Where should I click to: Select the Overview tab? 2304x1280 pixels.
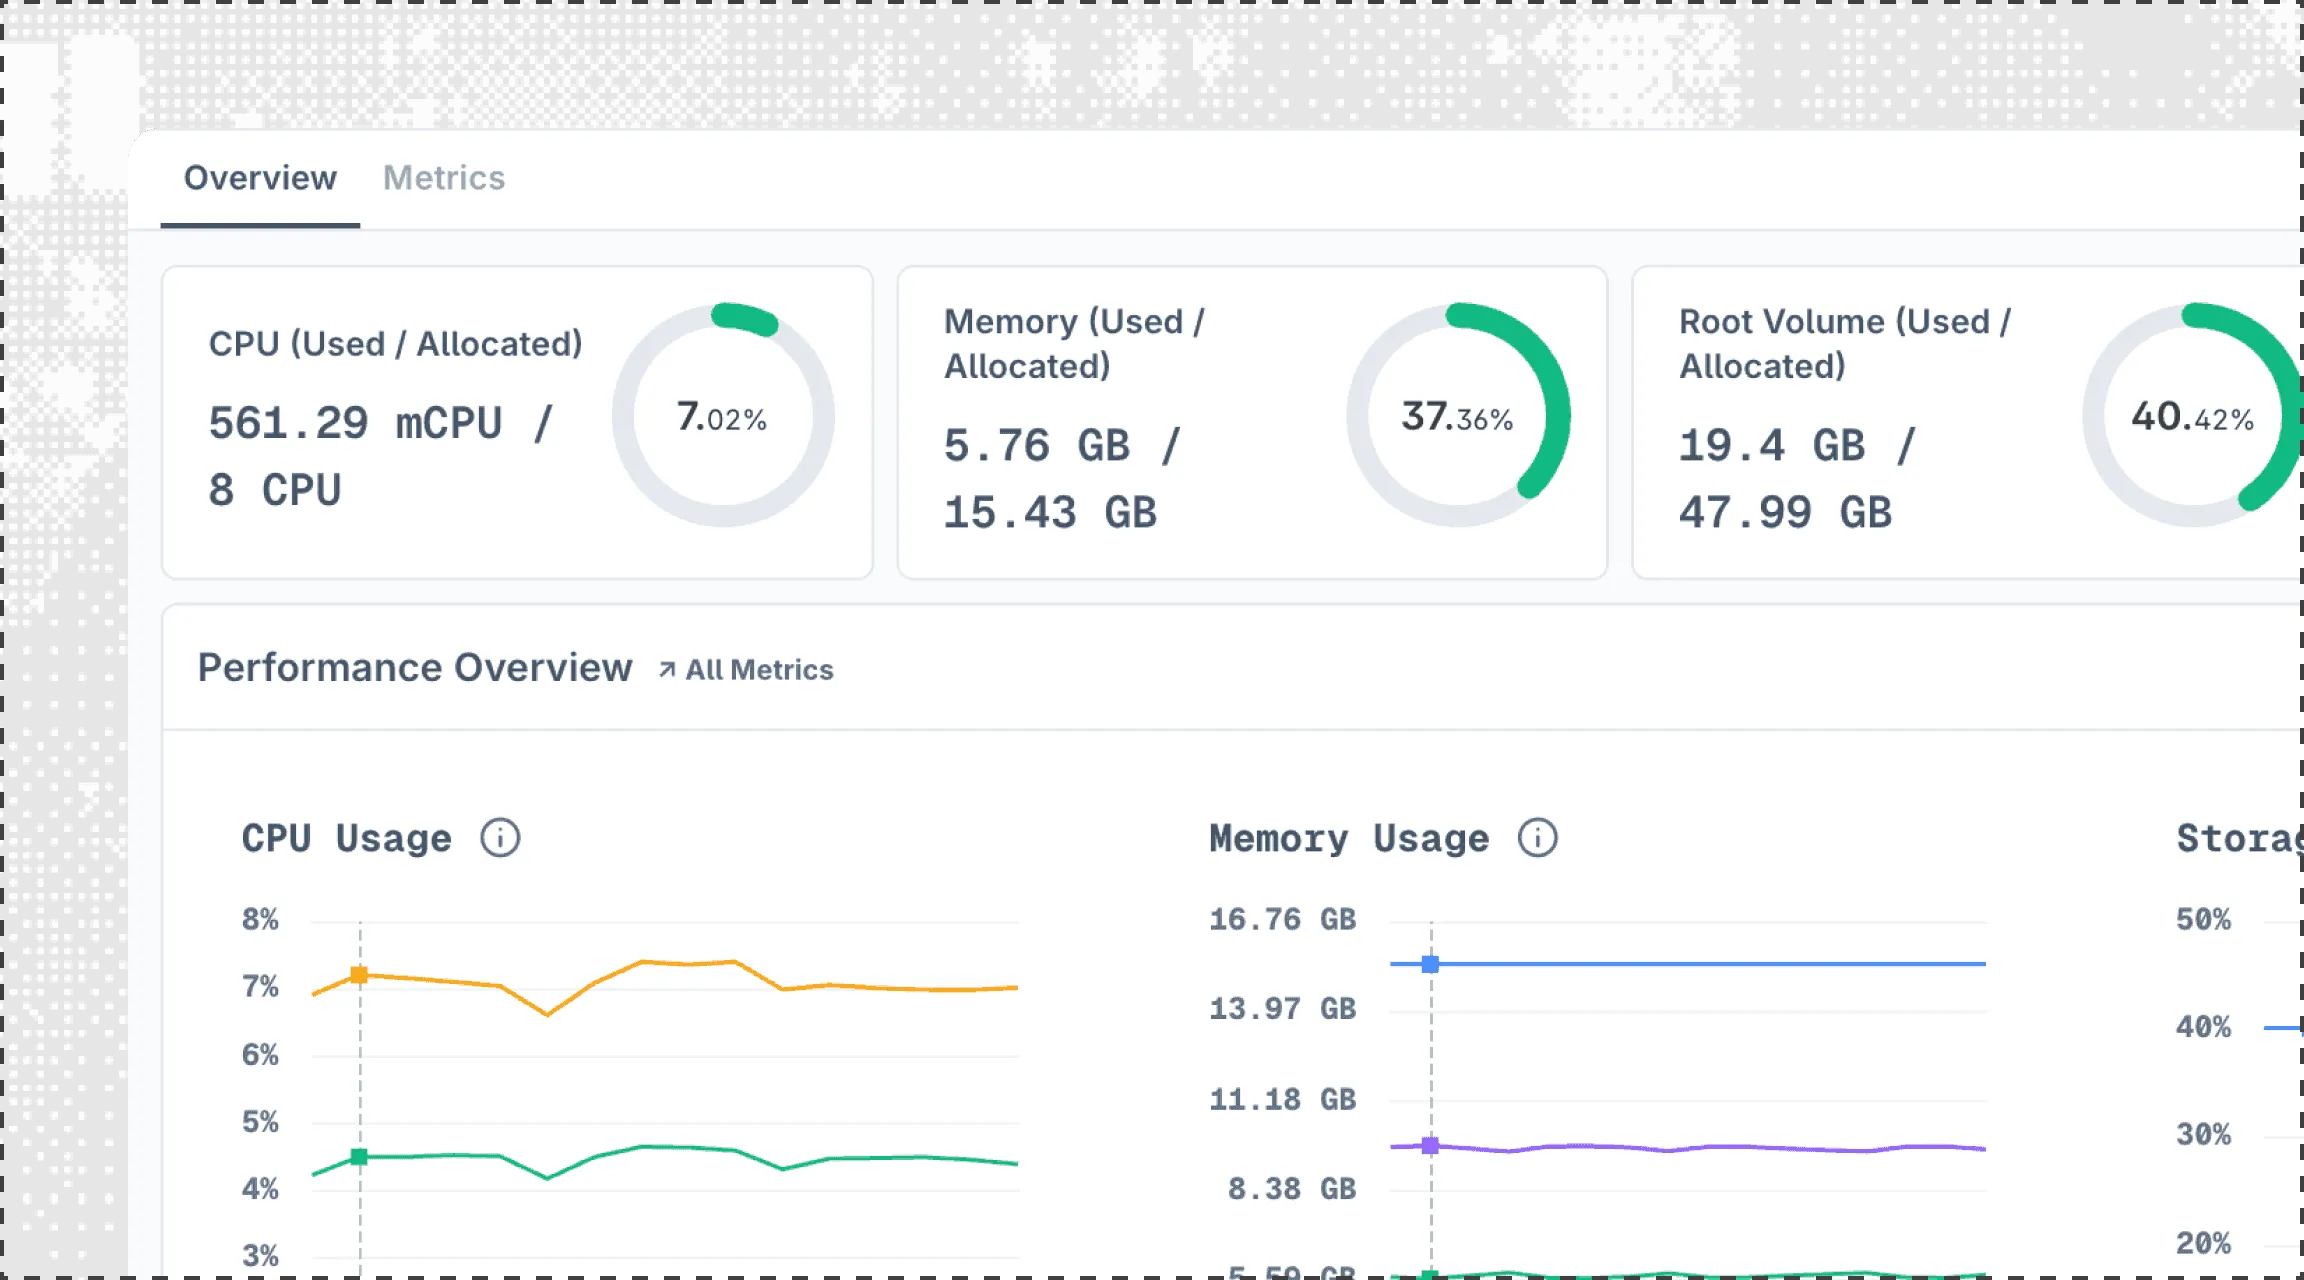(260, 178)
